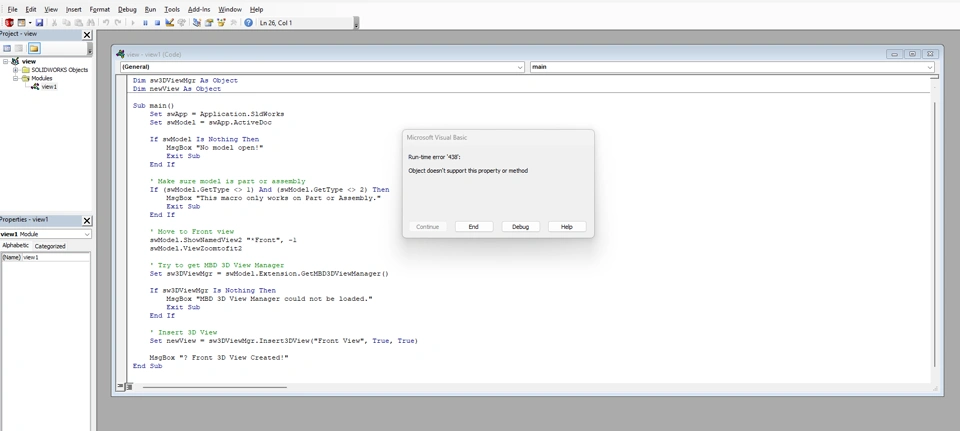Viewport: 960px width, 431px height.
Task: Click the End button in the error dialog
Action: pyautogui.click(x=473, y=227)
